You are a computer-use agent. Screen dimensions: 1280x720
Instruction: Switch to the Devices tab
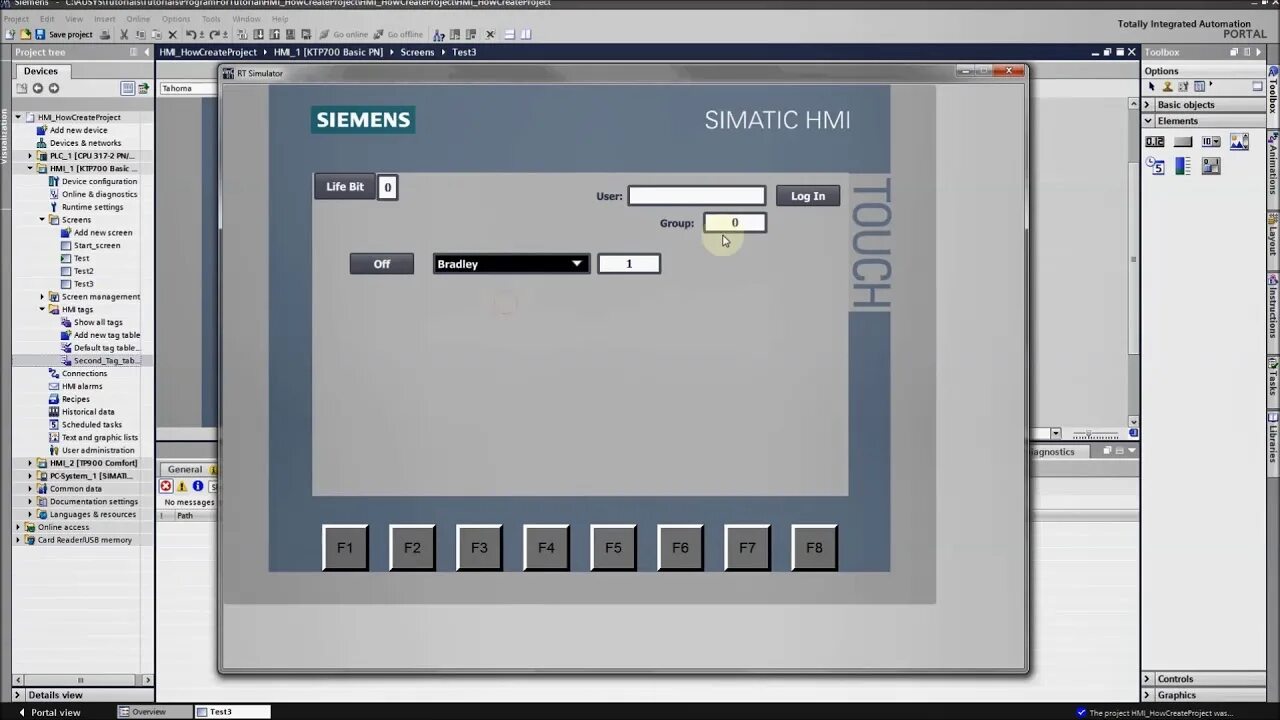click(41, 71)
